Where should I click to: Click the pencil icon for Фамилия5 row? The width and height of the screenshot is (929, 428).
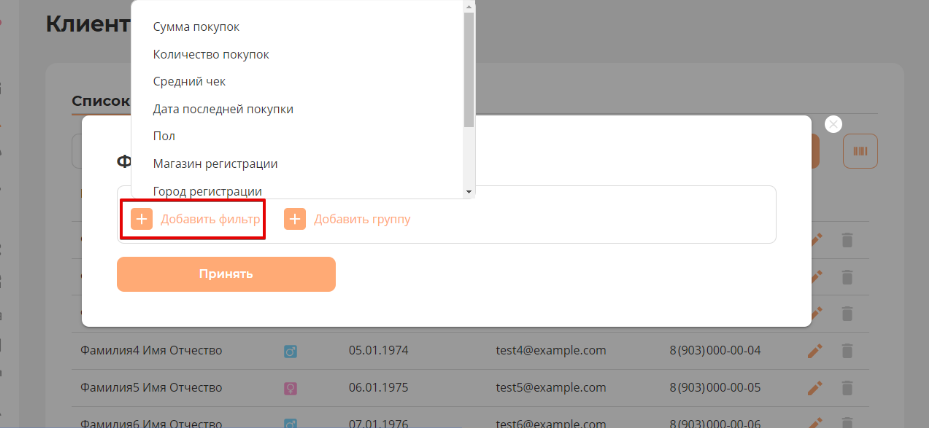point(815,387)
